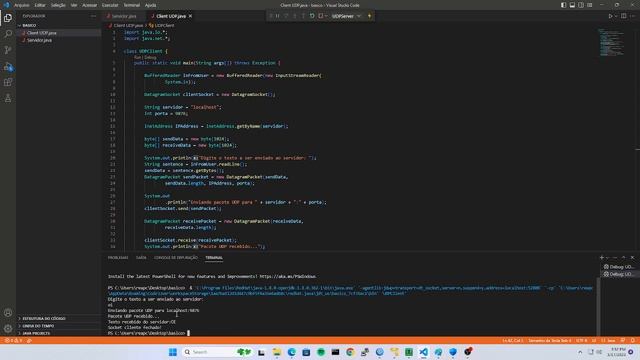640x360 pixels.
Task: Split the editor to the right
Action: pyautogui.click(x=624, y=16)
